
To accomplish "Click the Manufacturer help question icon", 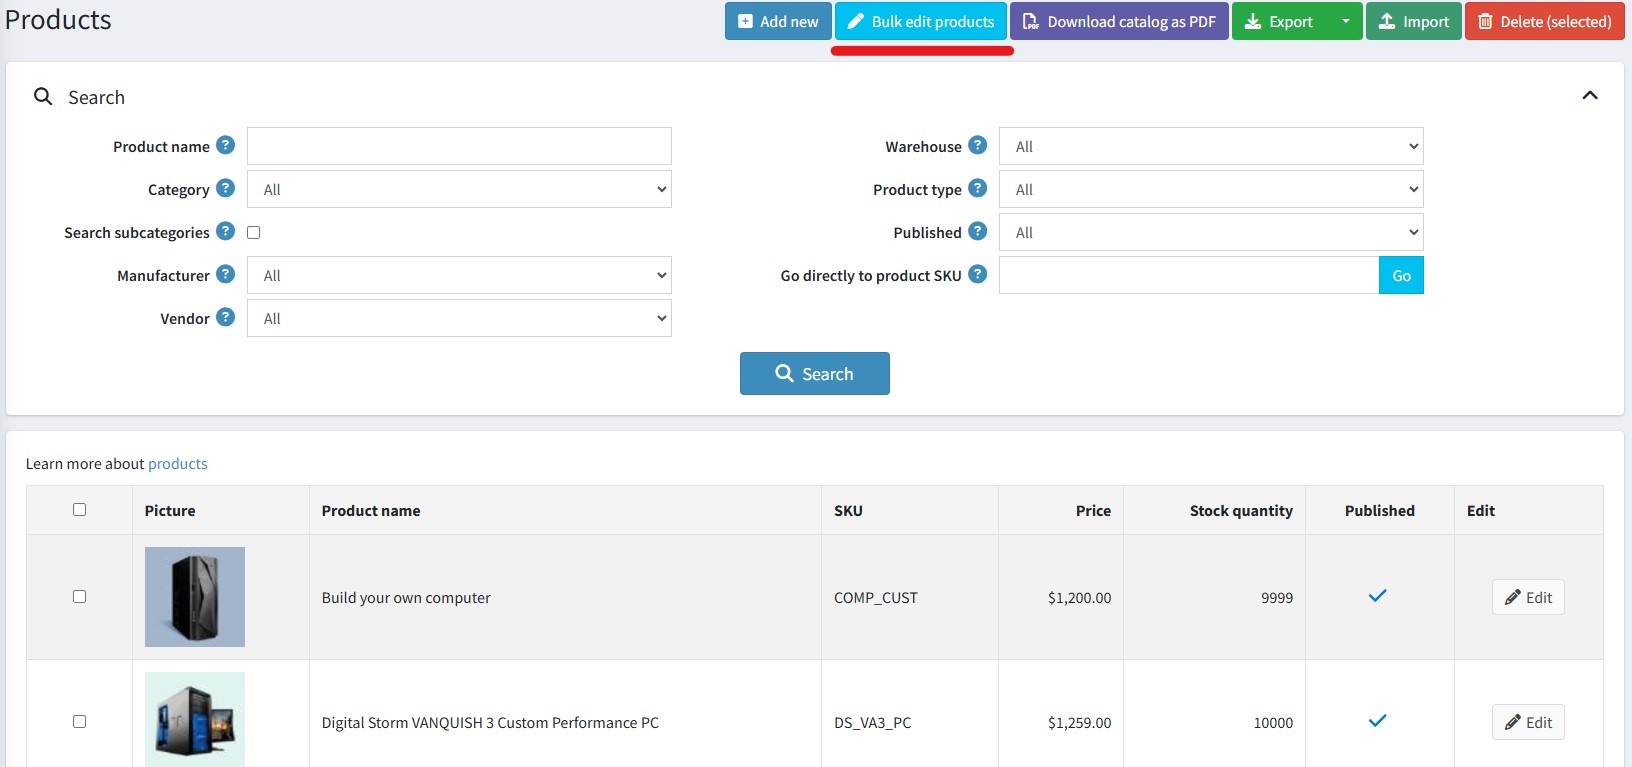I will pyautogui.click(x=226, y=274).
